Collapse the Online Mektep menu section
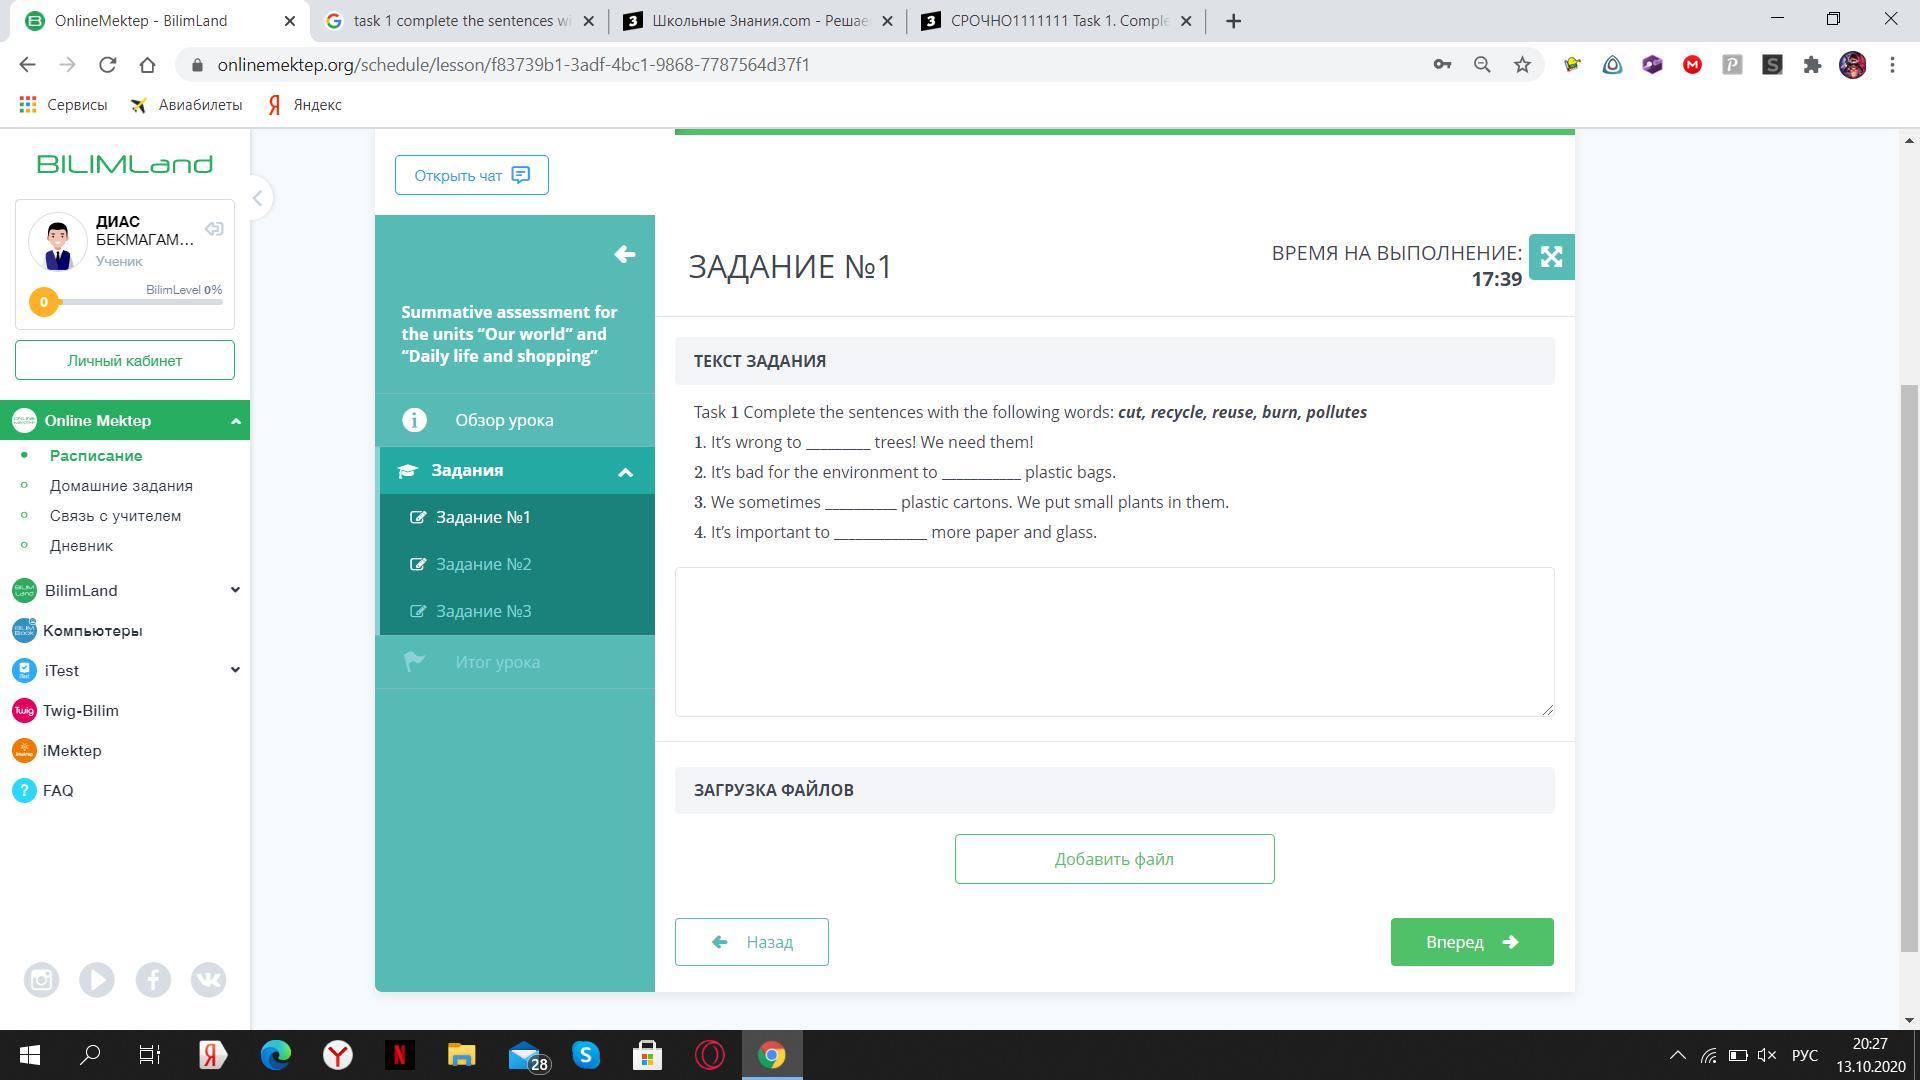 (235, 421)
